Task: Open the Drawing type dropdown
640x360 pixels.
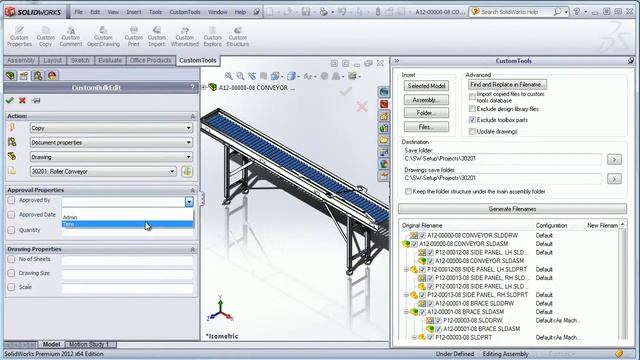Action: click(x=111, y=157)
